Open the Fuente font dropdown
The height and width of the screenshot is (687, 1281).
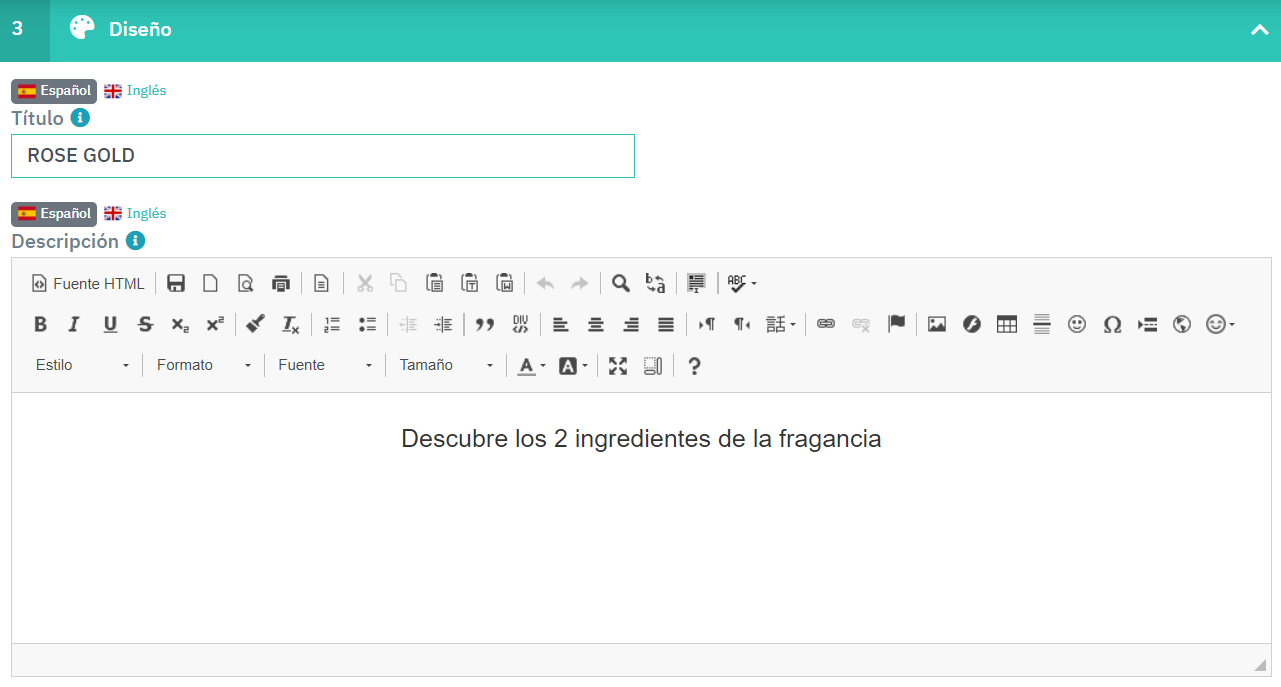coord(326,365)
